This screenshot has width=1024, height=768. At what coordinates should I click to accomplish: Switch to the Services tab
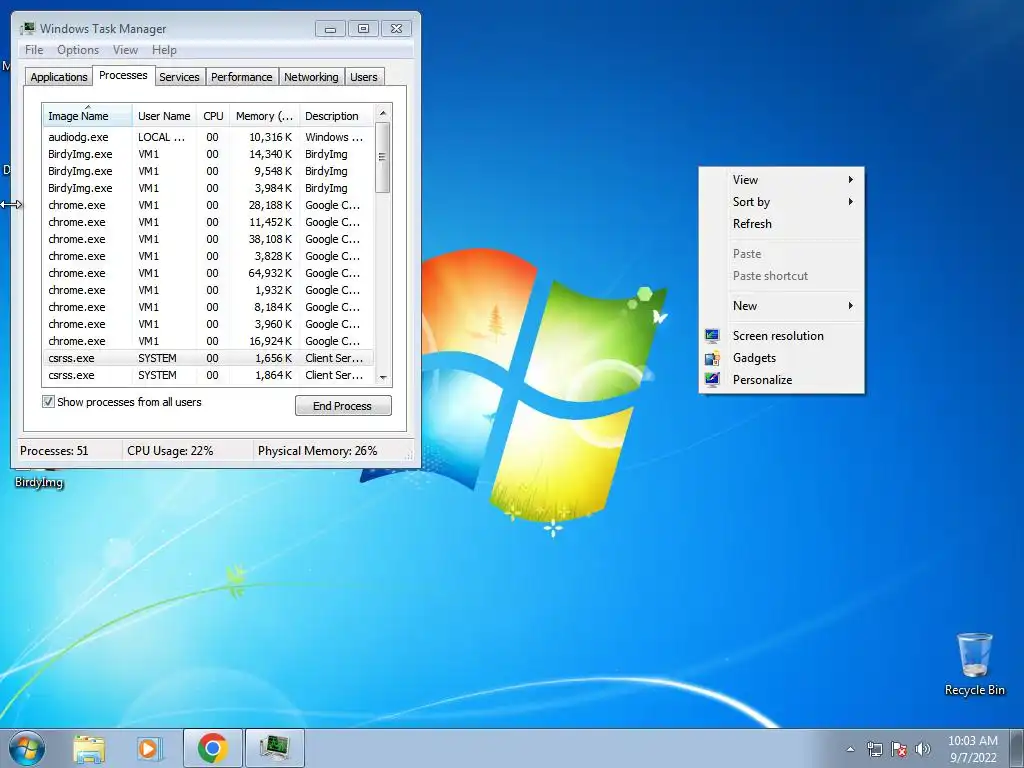(x=179, y=77)
